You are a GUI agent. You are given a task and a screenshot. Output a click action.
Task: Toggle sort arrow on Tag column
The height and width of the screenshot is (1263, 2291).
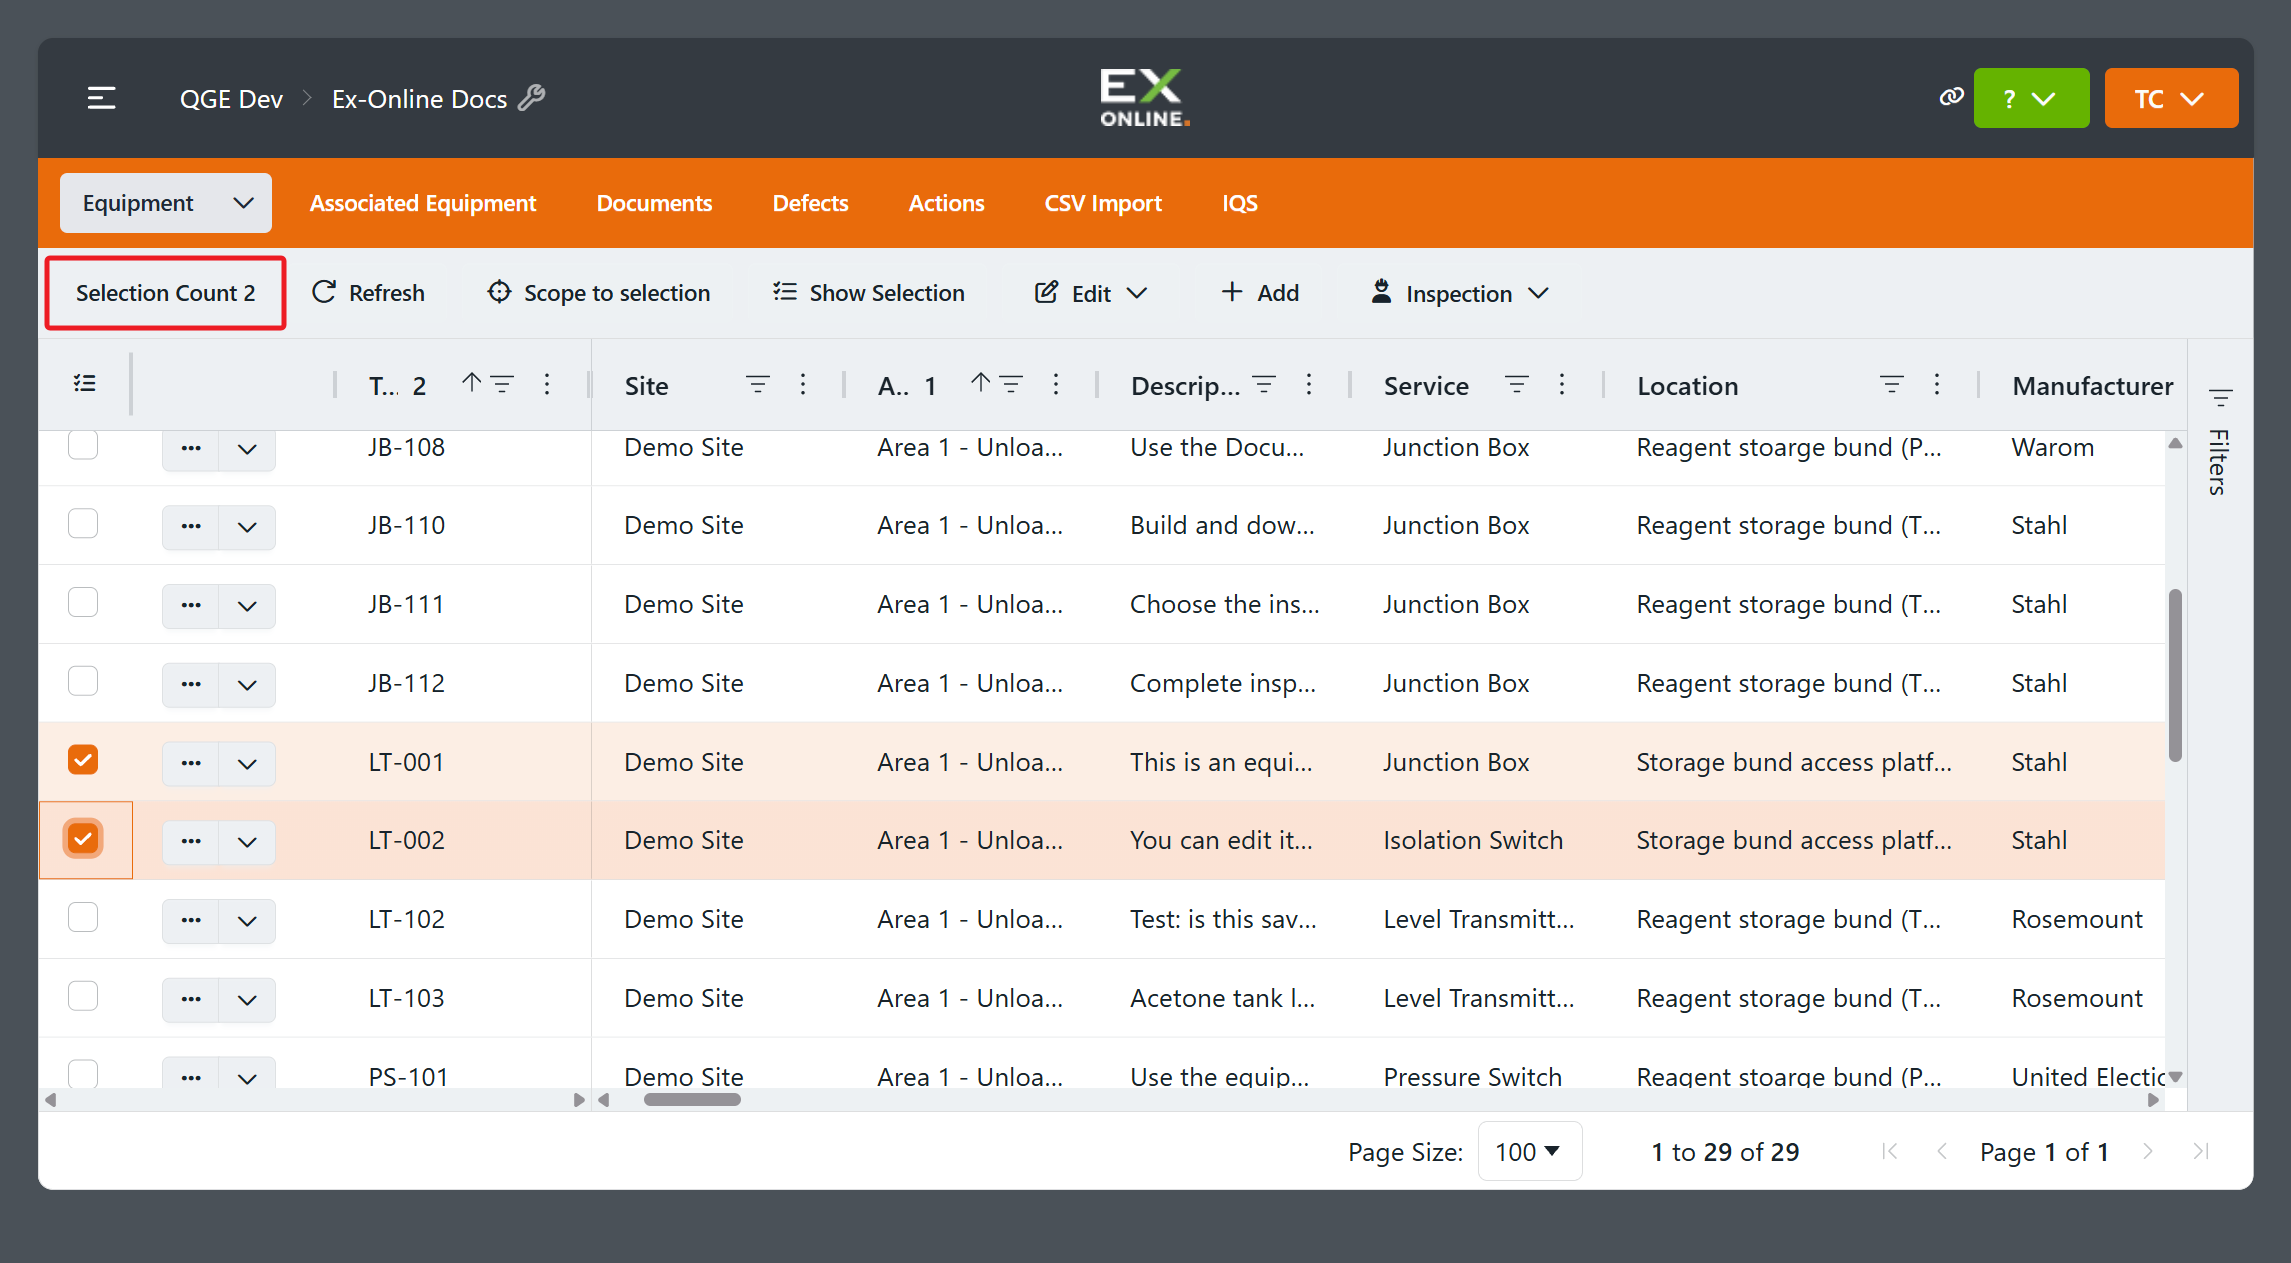coord(471,383)
